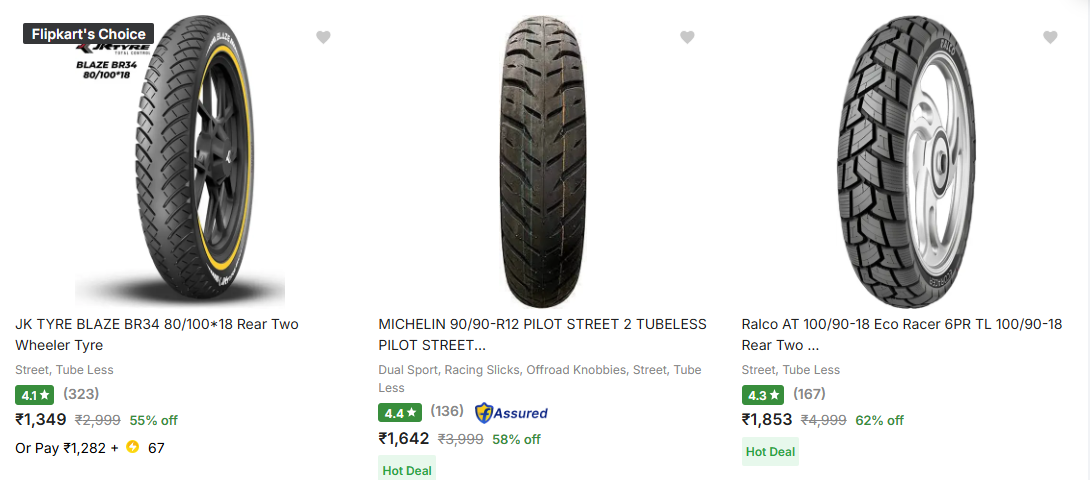
Task: Click the SuperCoin icon beside 67
Action: (132, 447)
